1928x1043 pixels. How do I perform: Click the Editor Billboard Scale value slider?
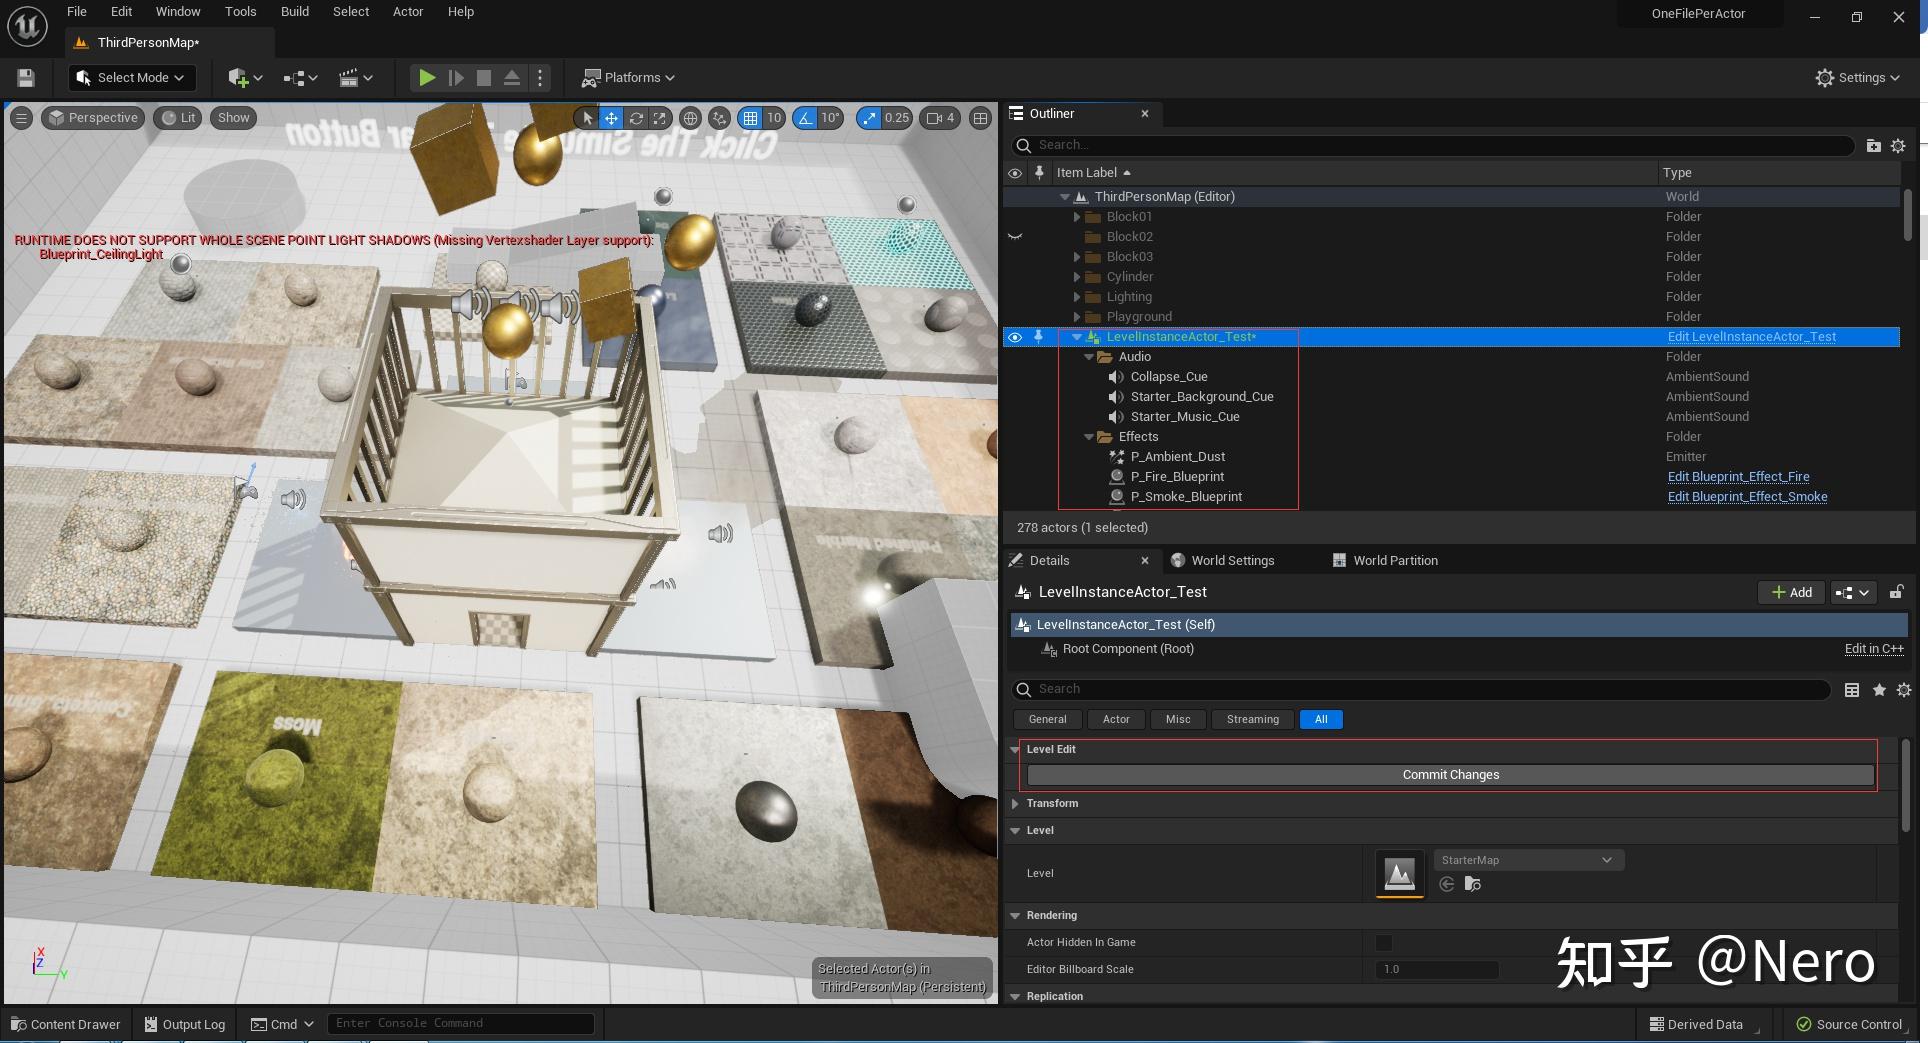point(1437,969)
